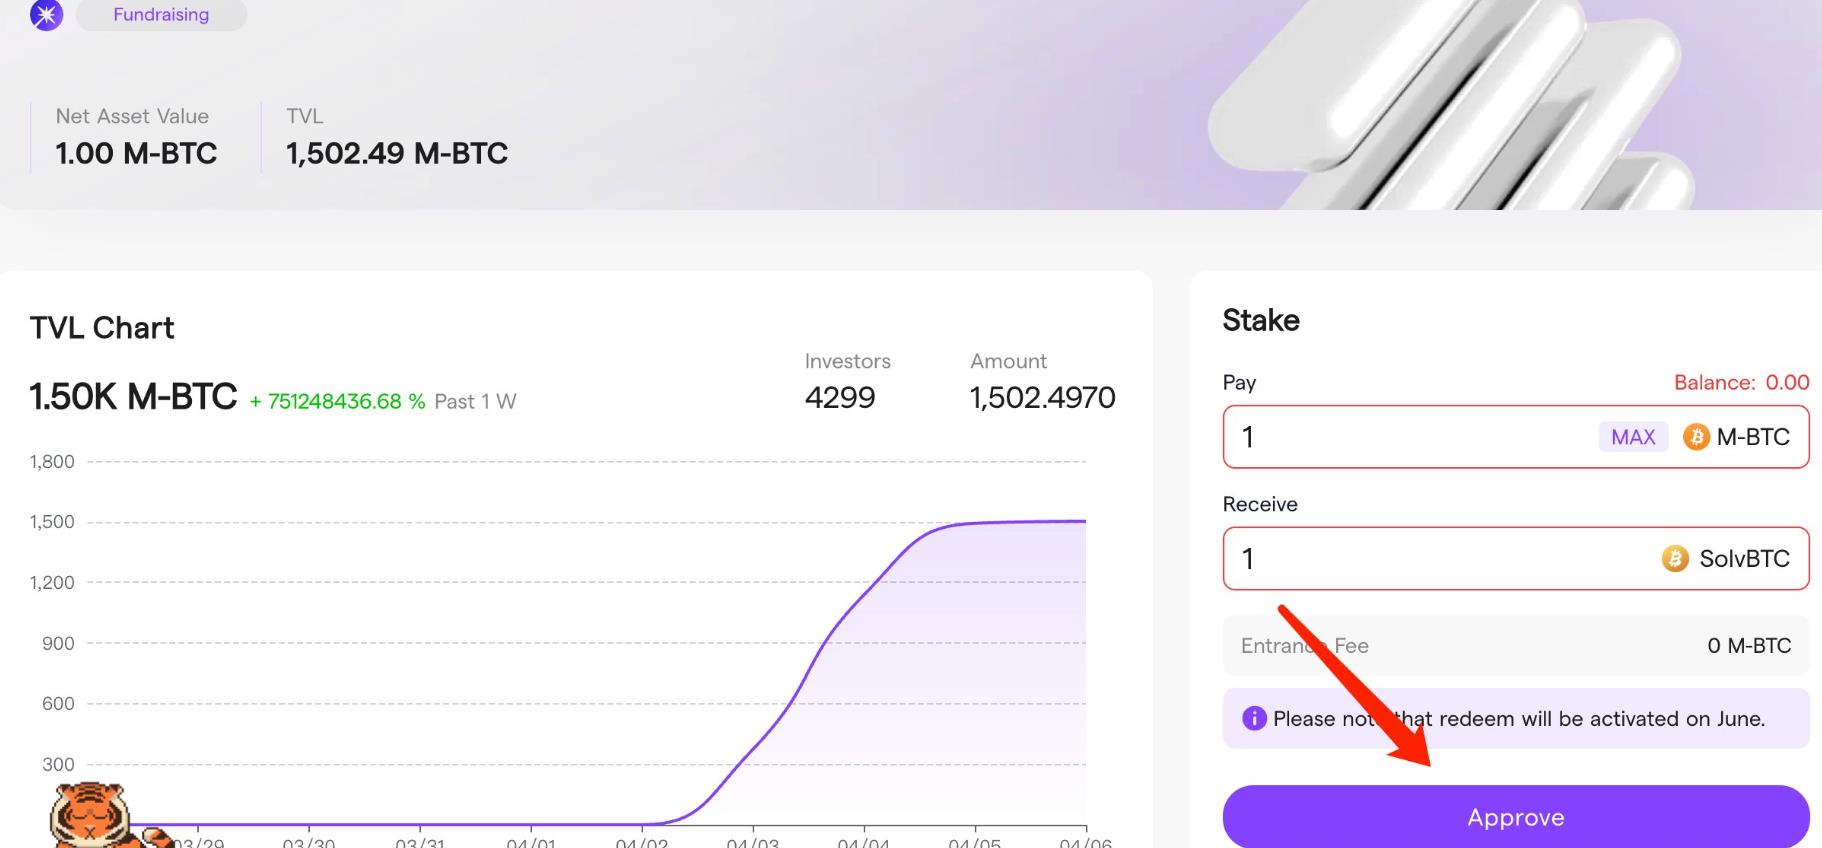Click the info icon beside redeem notice
This screenshot has height=848, width=1822.
(x=1254, y=718)
